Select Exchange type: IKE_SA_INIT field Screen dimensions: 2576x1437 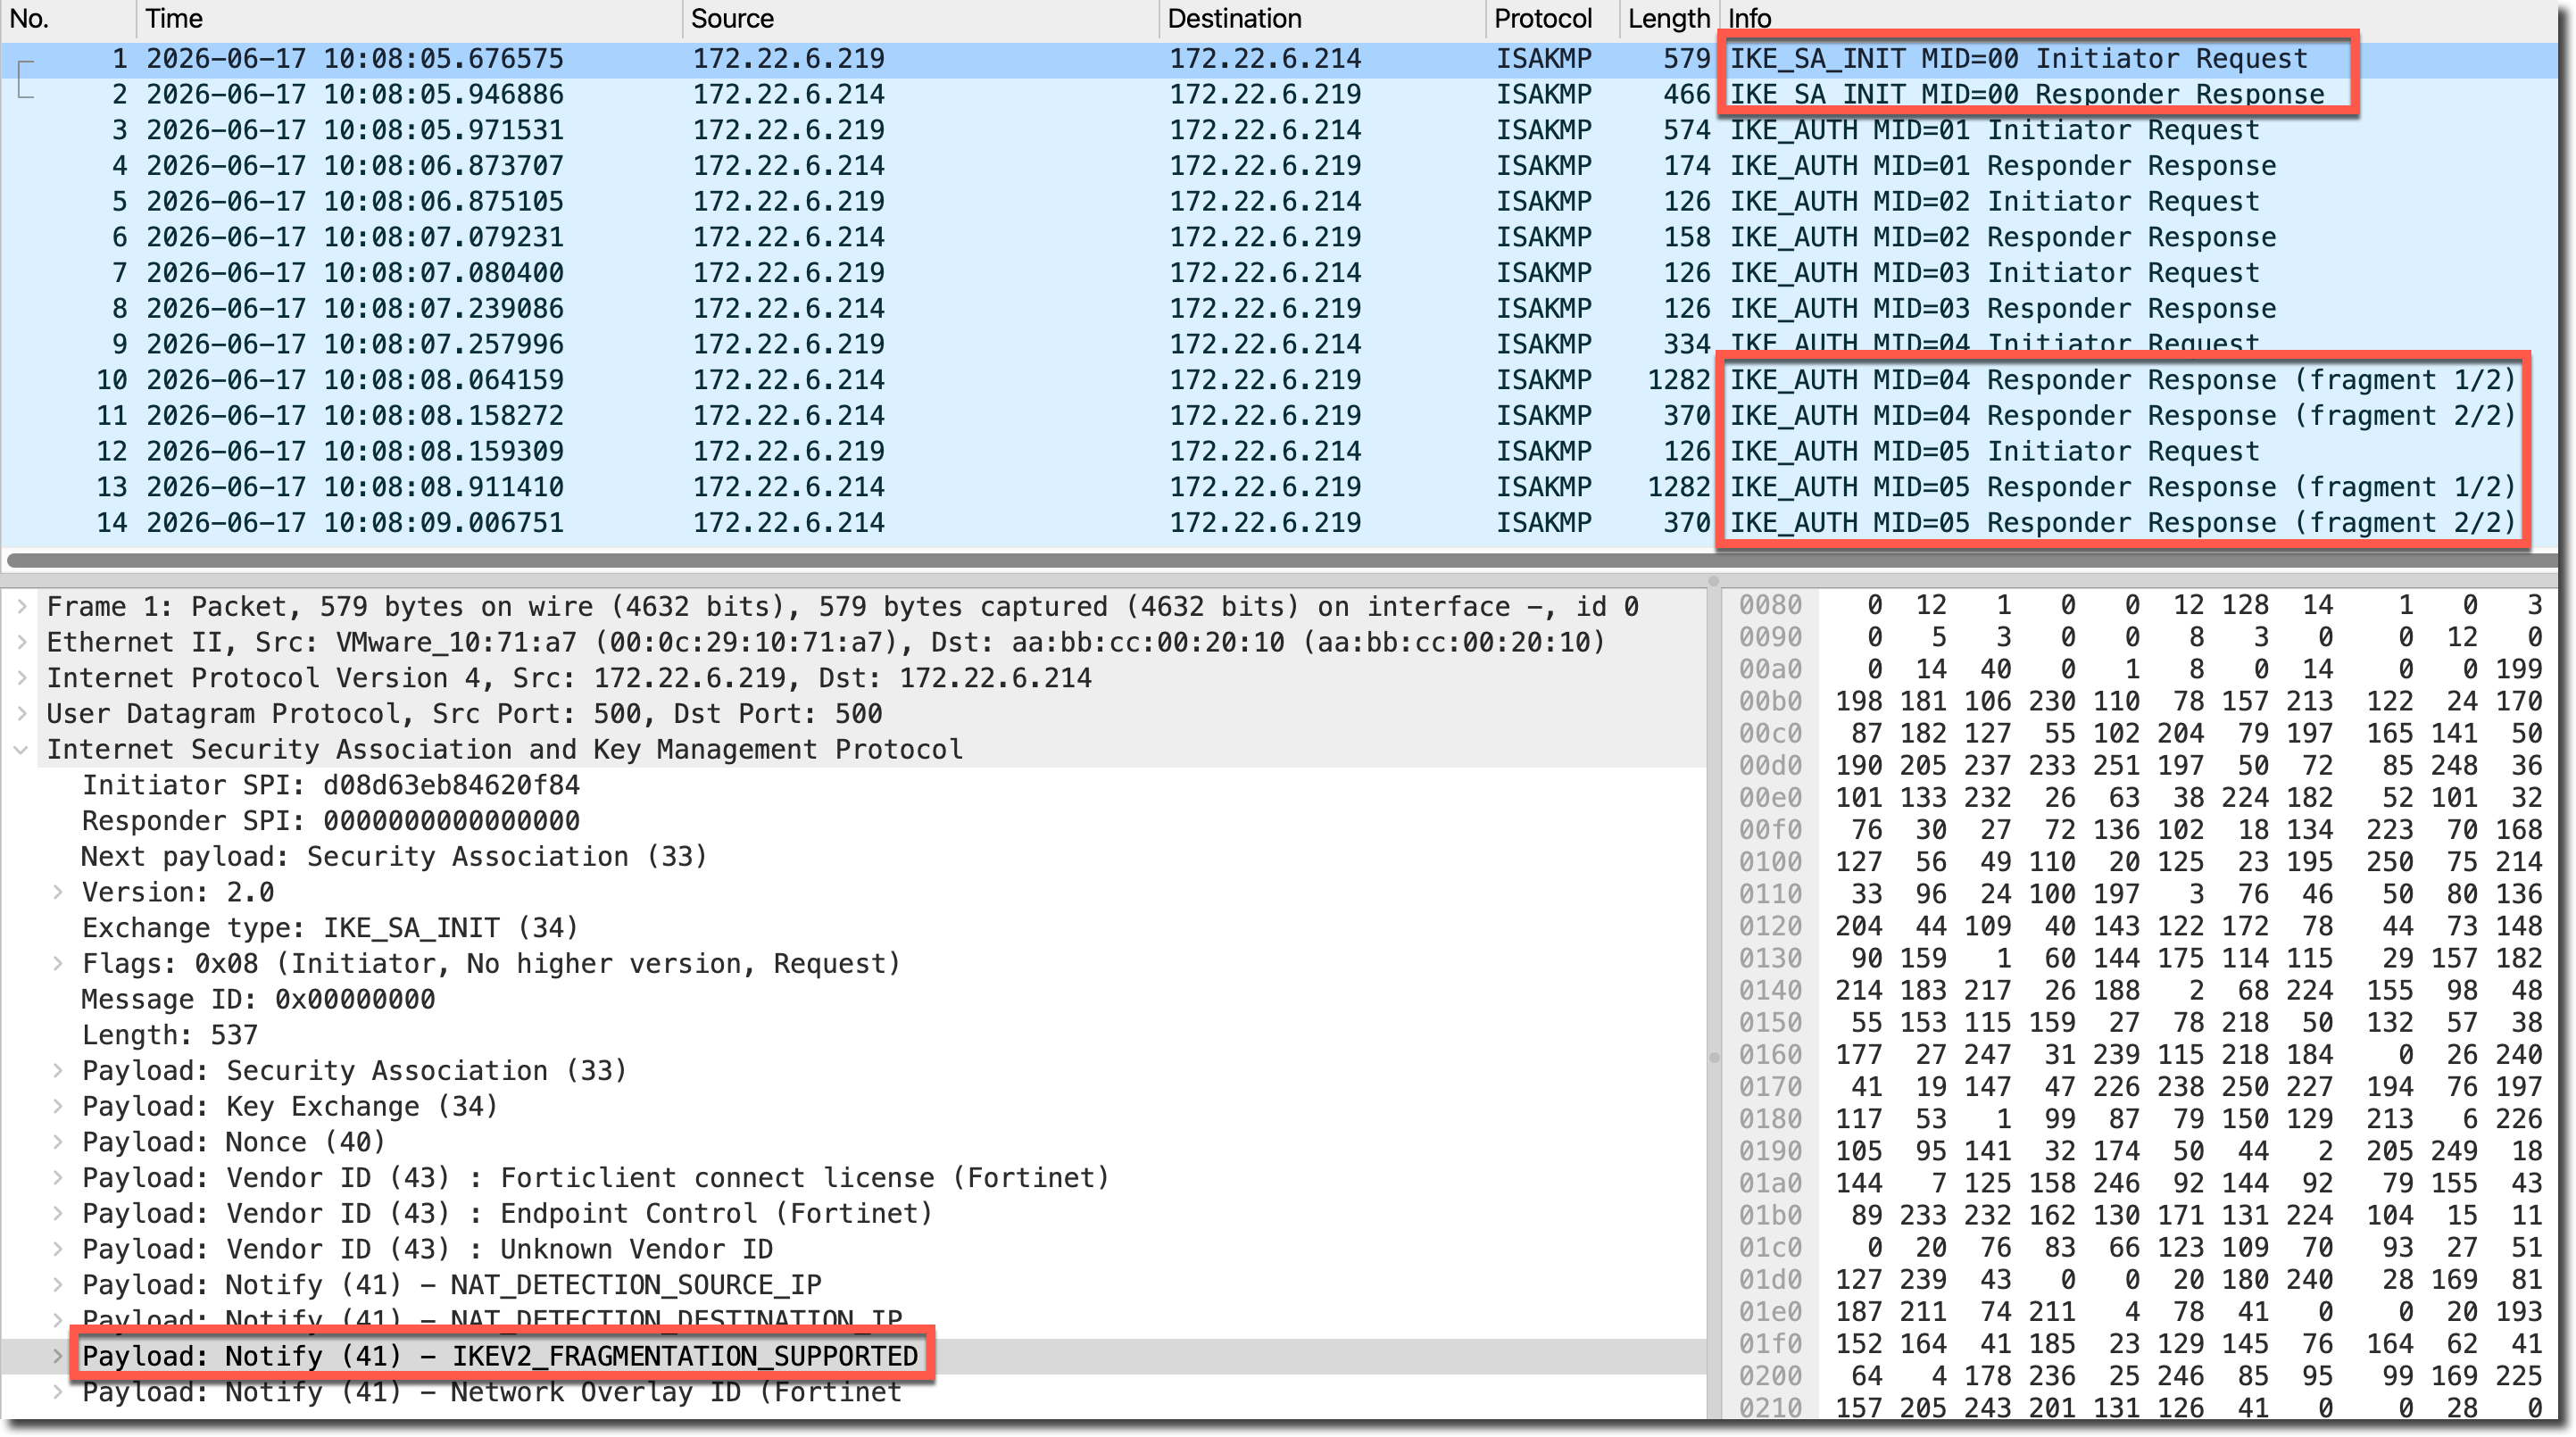[x=331, y=928]
